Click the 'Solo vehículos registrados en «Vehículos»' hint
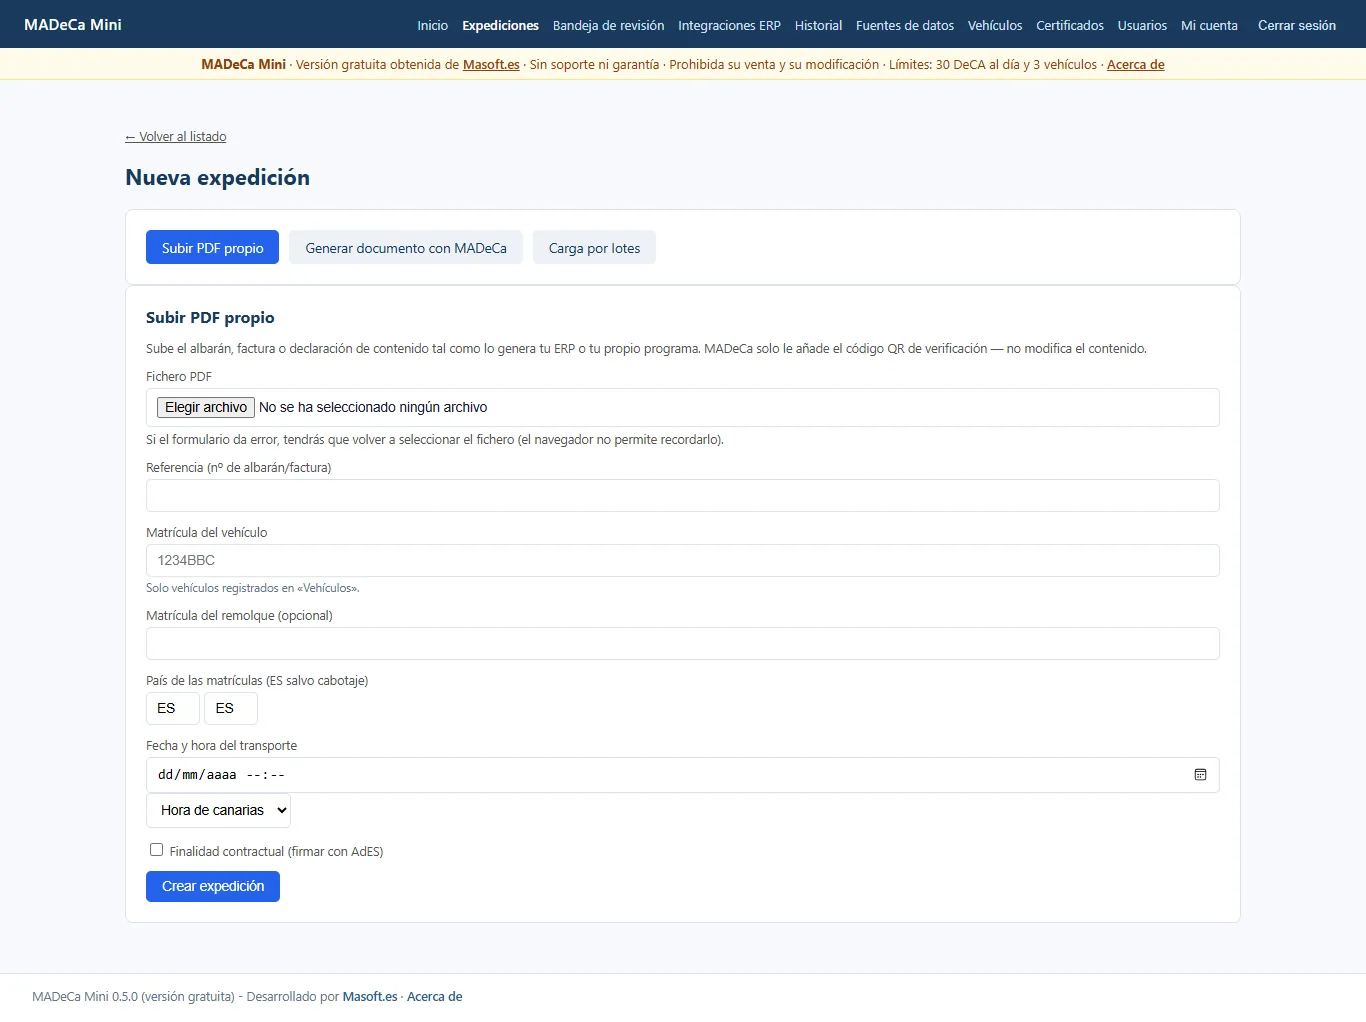1366x1022 pixels. (x=253, y=588)
